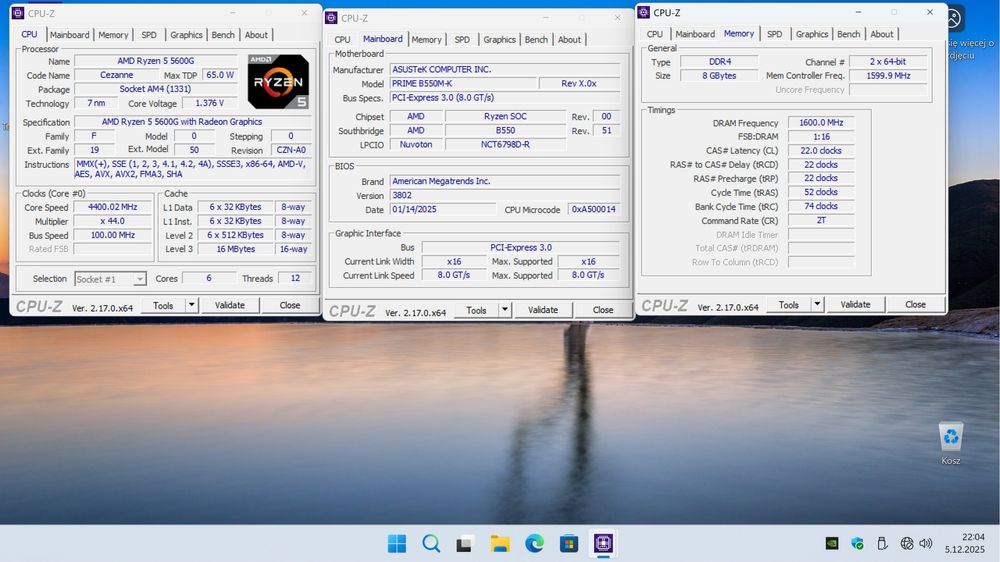Open volume speaker tray icon
This screenshot has width=1000, height=562.
pos(926,544)
